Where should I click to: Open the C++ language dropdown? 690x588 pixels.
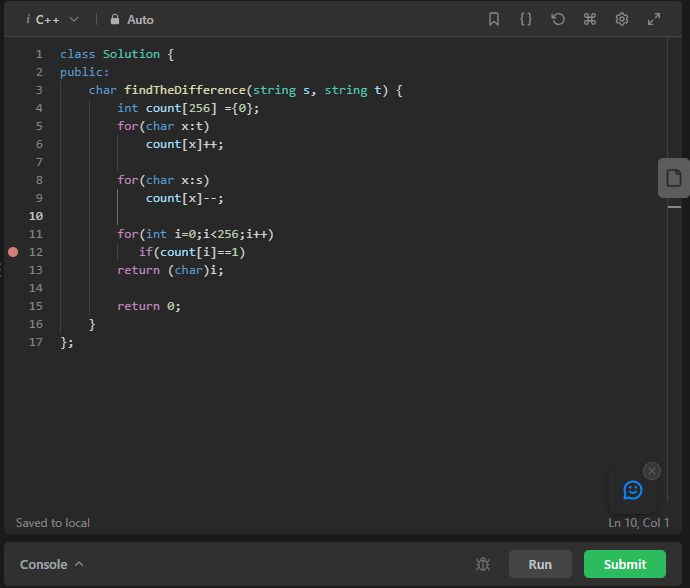[x=57, y=20]
